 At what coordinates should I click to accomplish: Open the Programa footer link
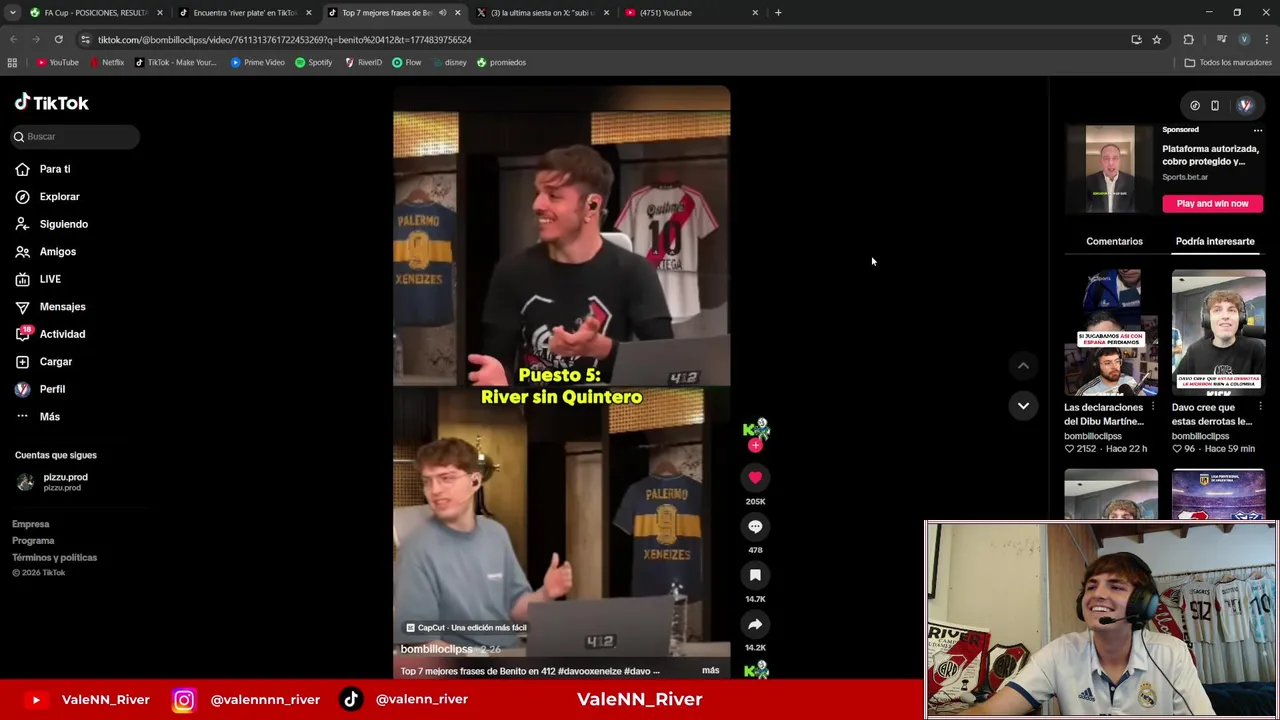point(33,541)
